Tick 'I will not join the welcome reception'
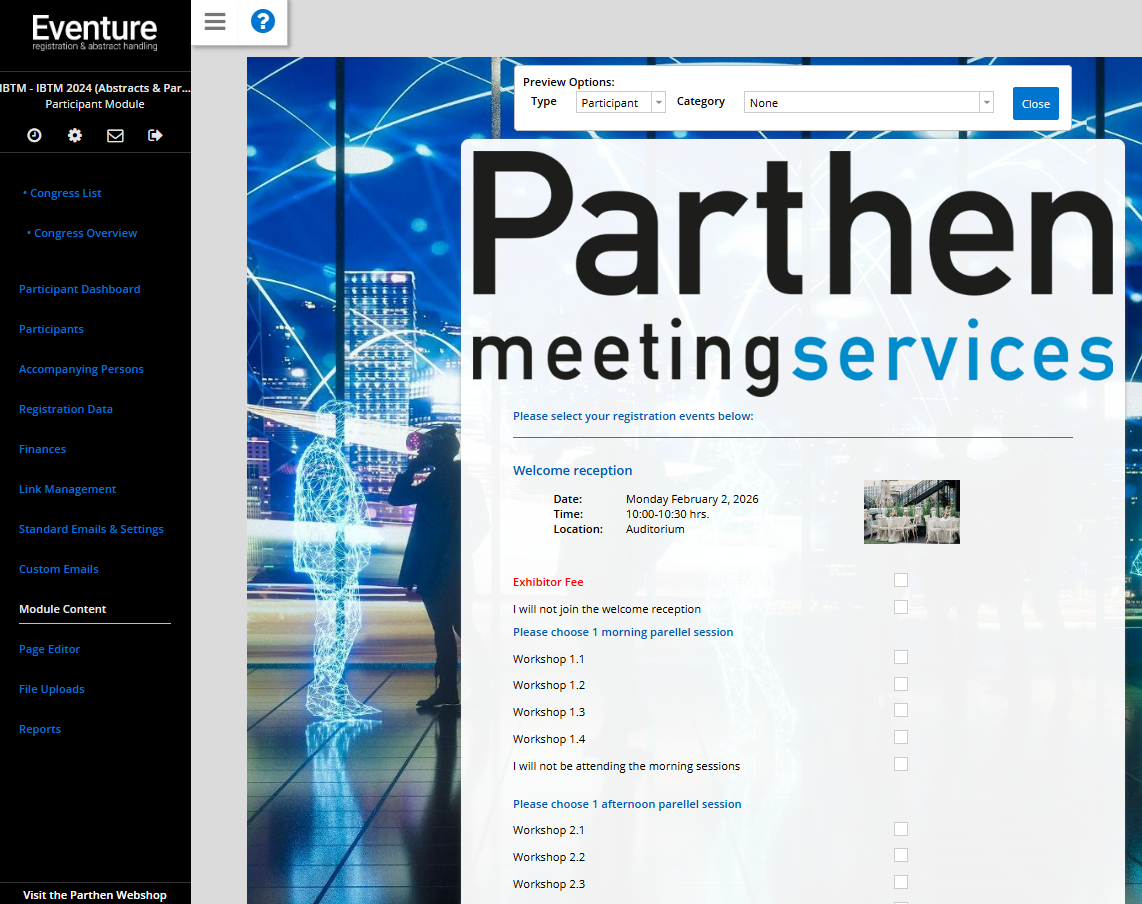1142x904 pixels. pos(901,607)
